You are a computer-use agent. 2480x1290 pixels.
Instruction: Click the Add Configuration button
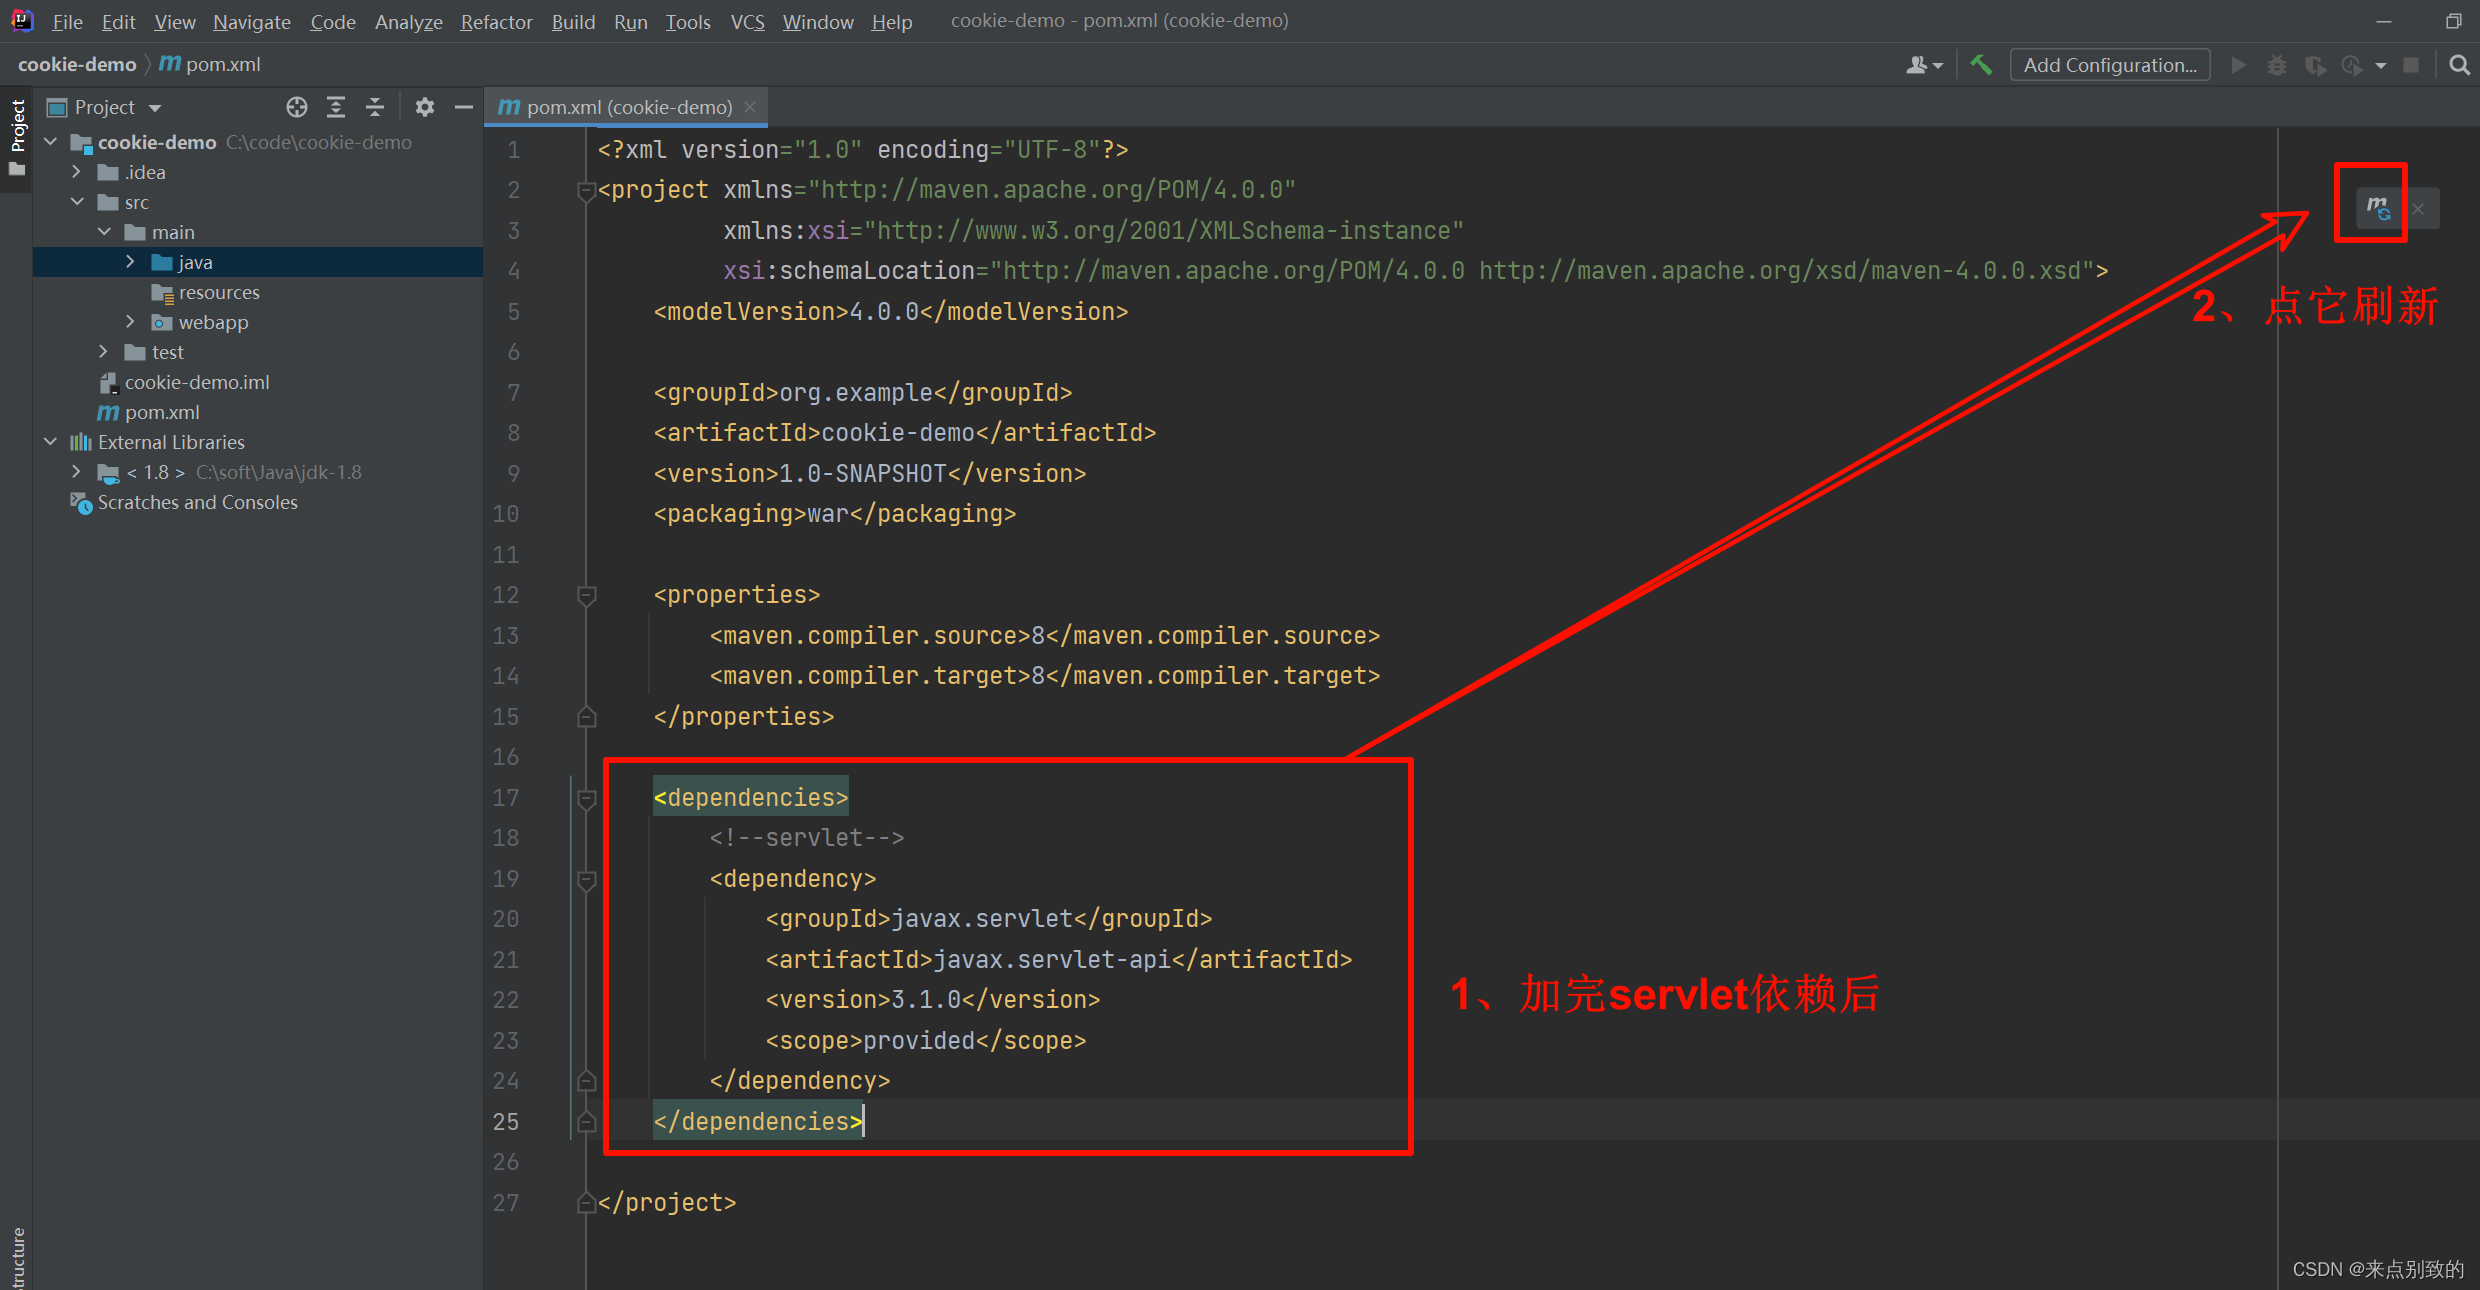click(2109, 64)
